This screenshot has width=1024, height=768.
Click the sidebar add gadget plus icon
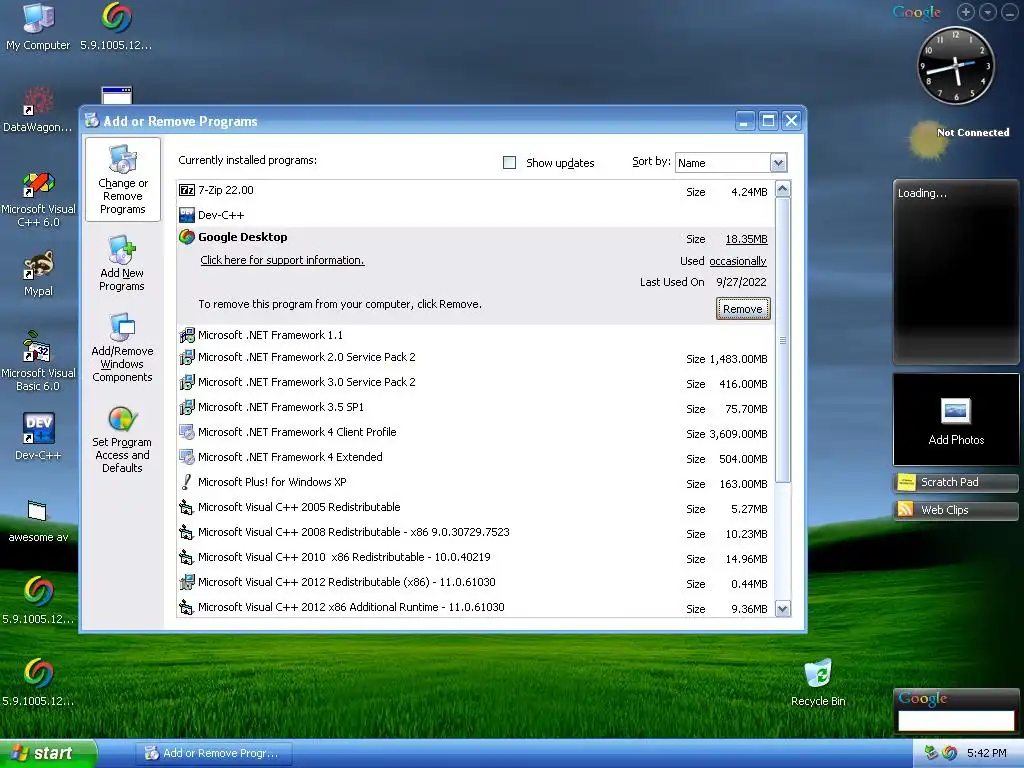(x=965, y=12)
